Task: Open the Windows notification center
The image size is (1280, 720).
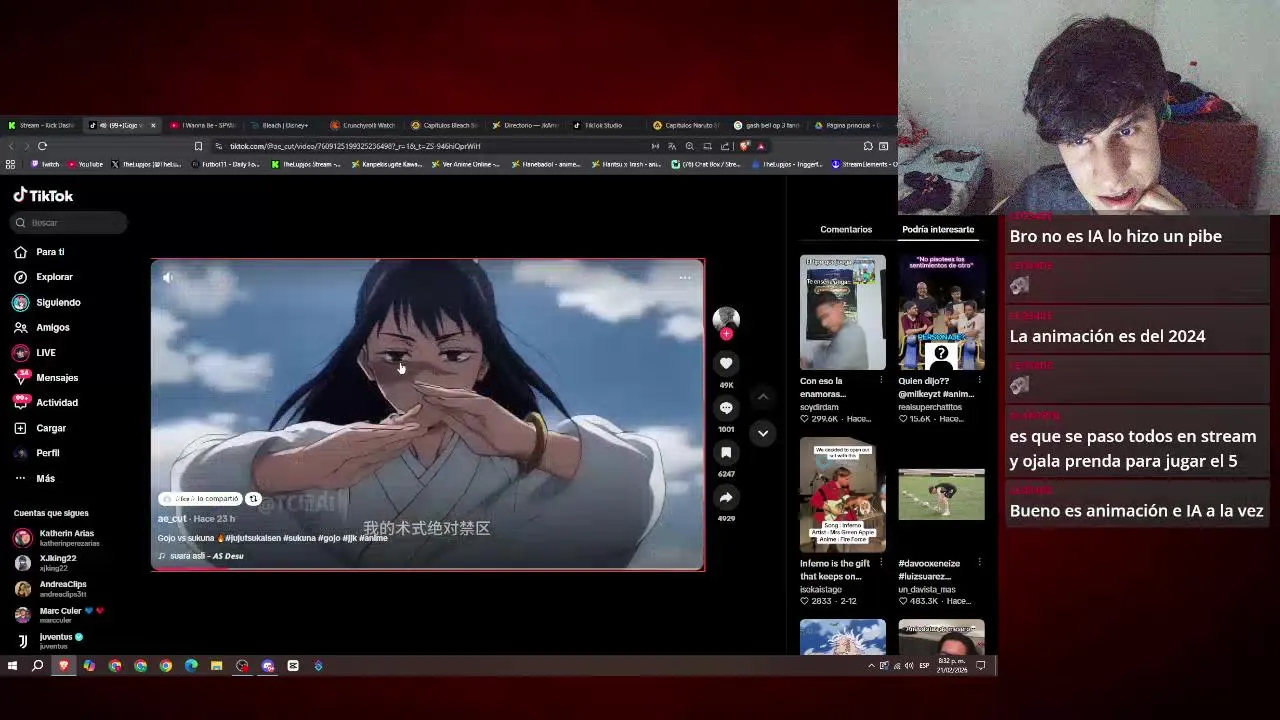Action: tap(981, 666)
